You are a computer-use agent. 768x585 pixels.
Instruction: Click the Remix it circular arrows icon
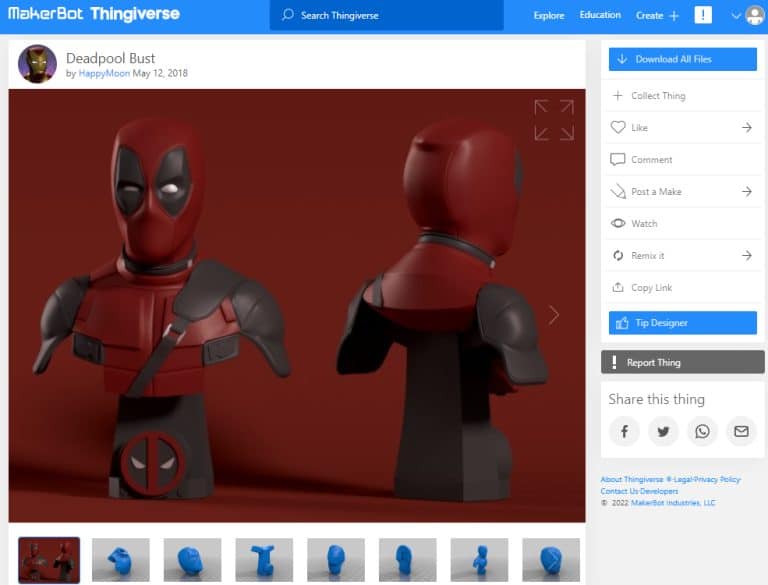[618, 255]
